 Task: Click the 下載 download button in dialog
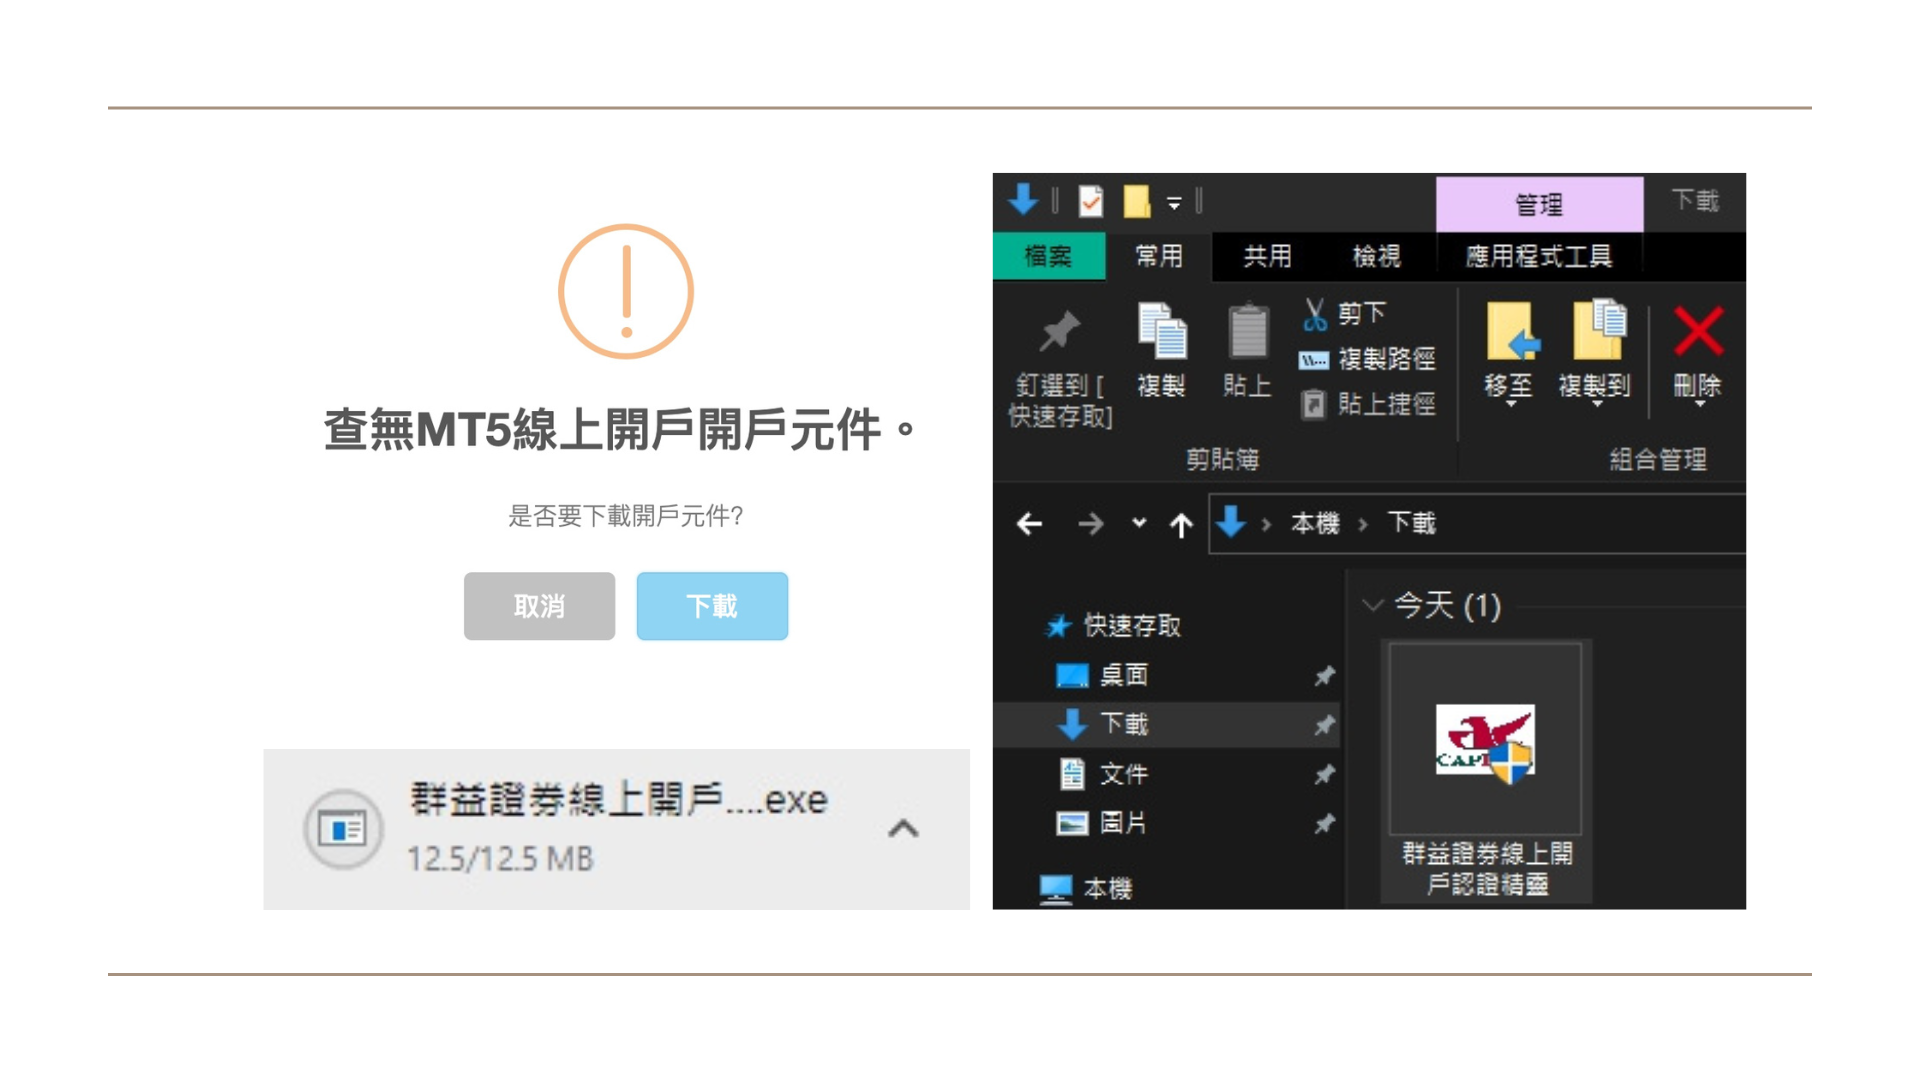[x=712, y=606]
